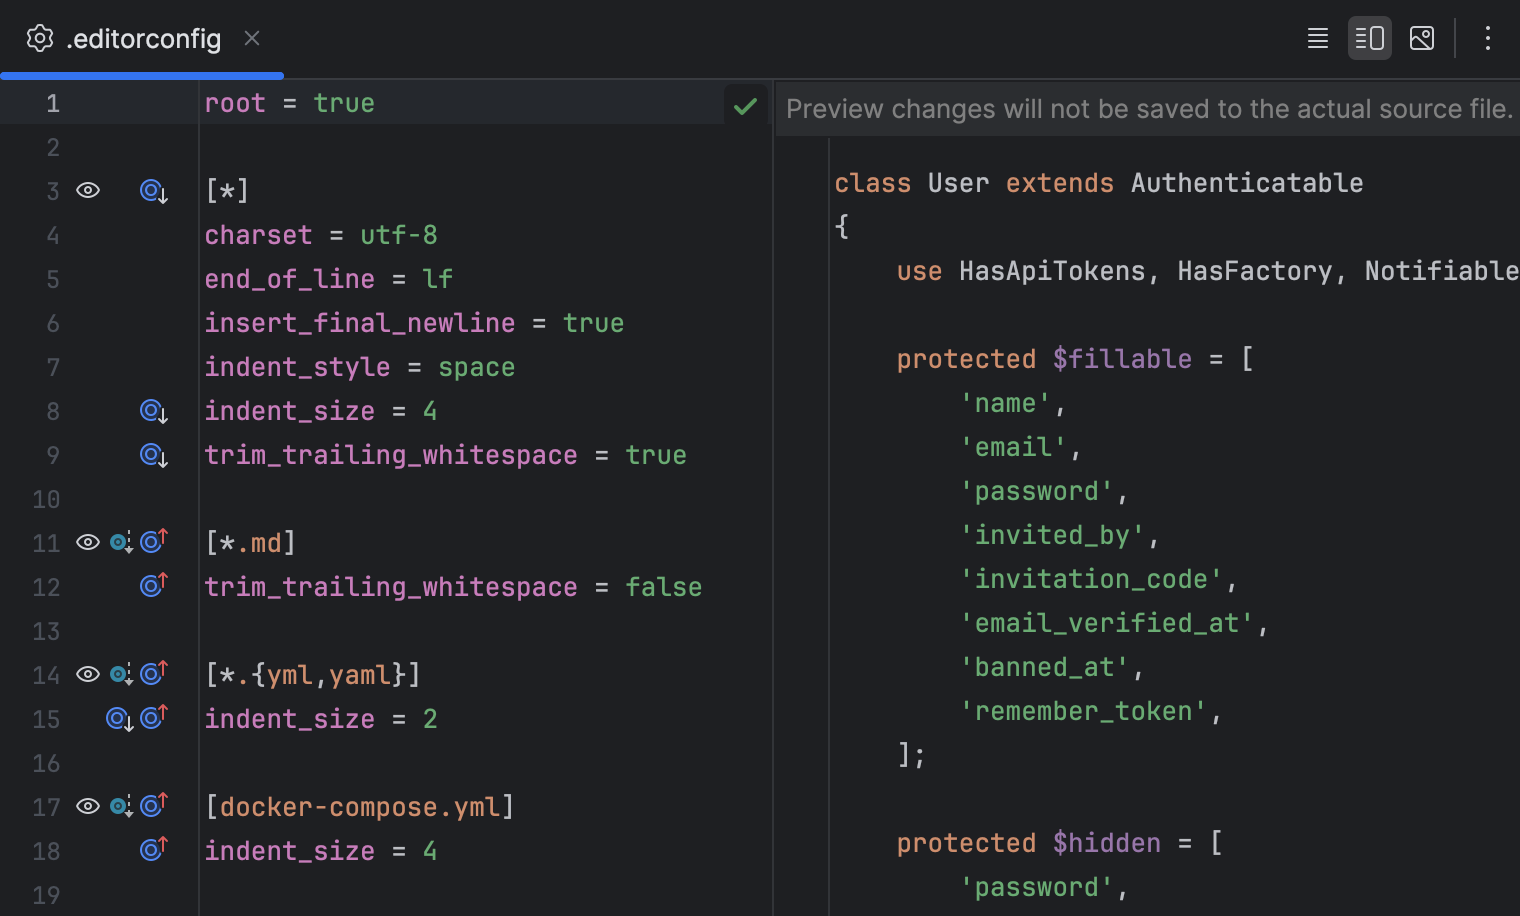Viewport: 1520px width, 916px height.
Task: Click the override arrow next to docker-compose indent_size
Action: (x=153, y=849)
